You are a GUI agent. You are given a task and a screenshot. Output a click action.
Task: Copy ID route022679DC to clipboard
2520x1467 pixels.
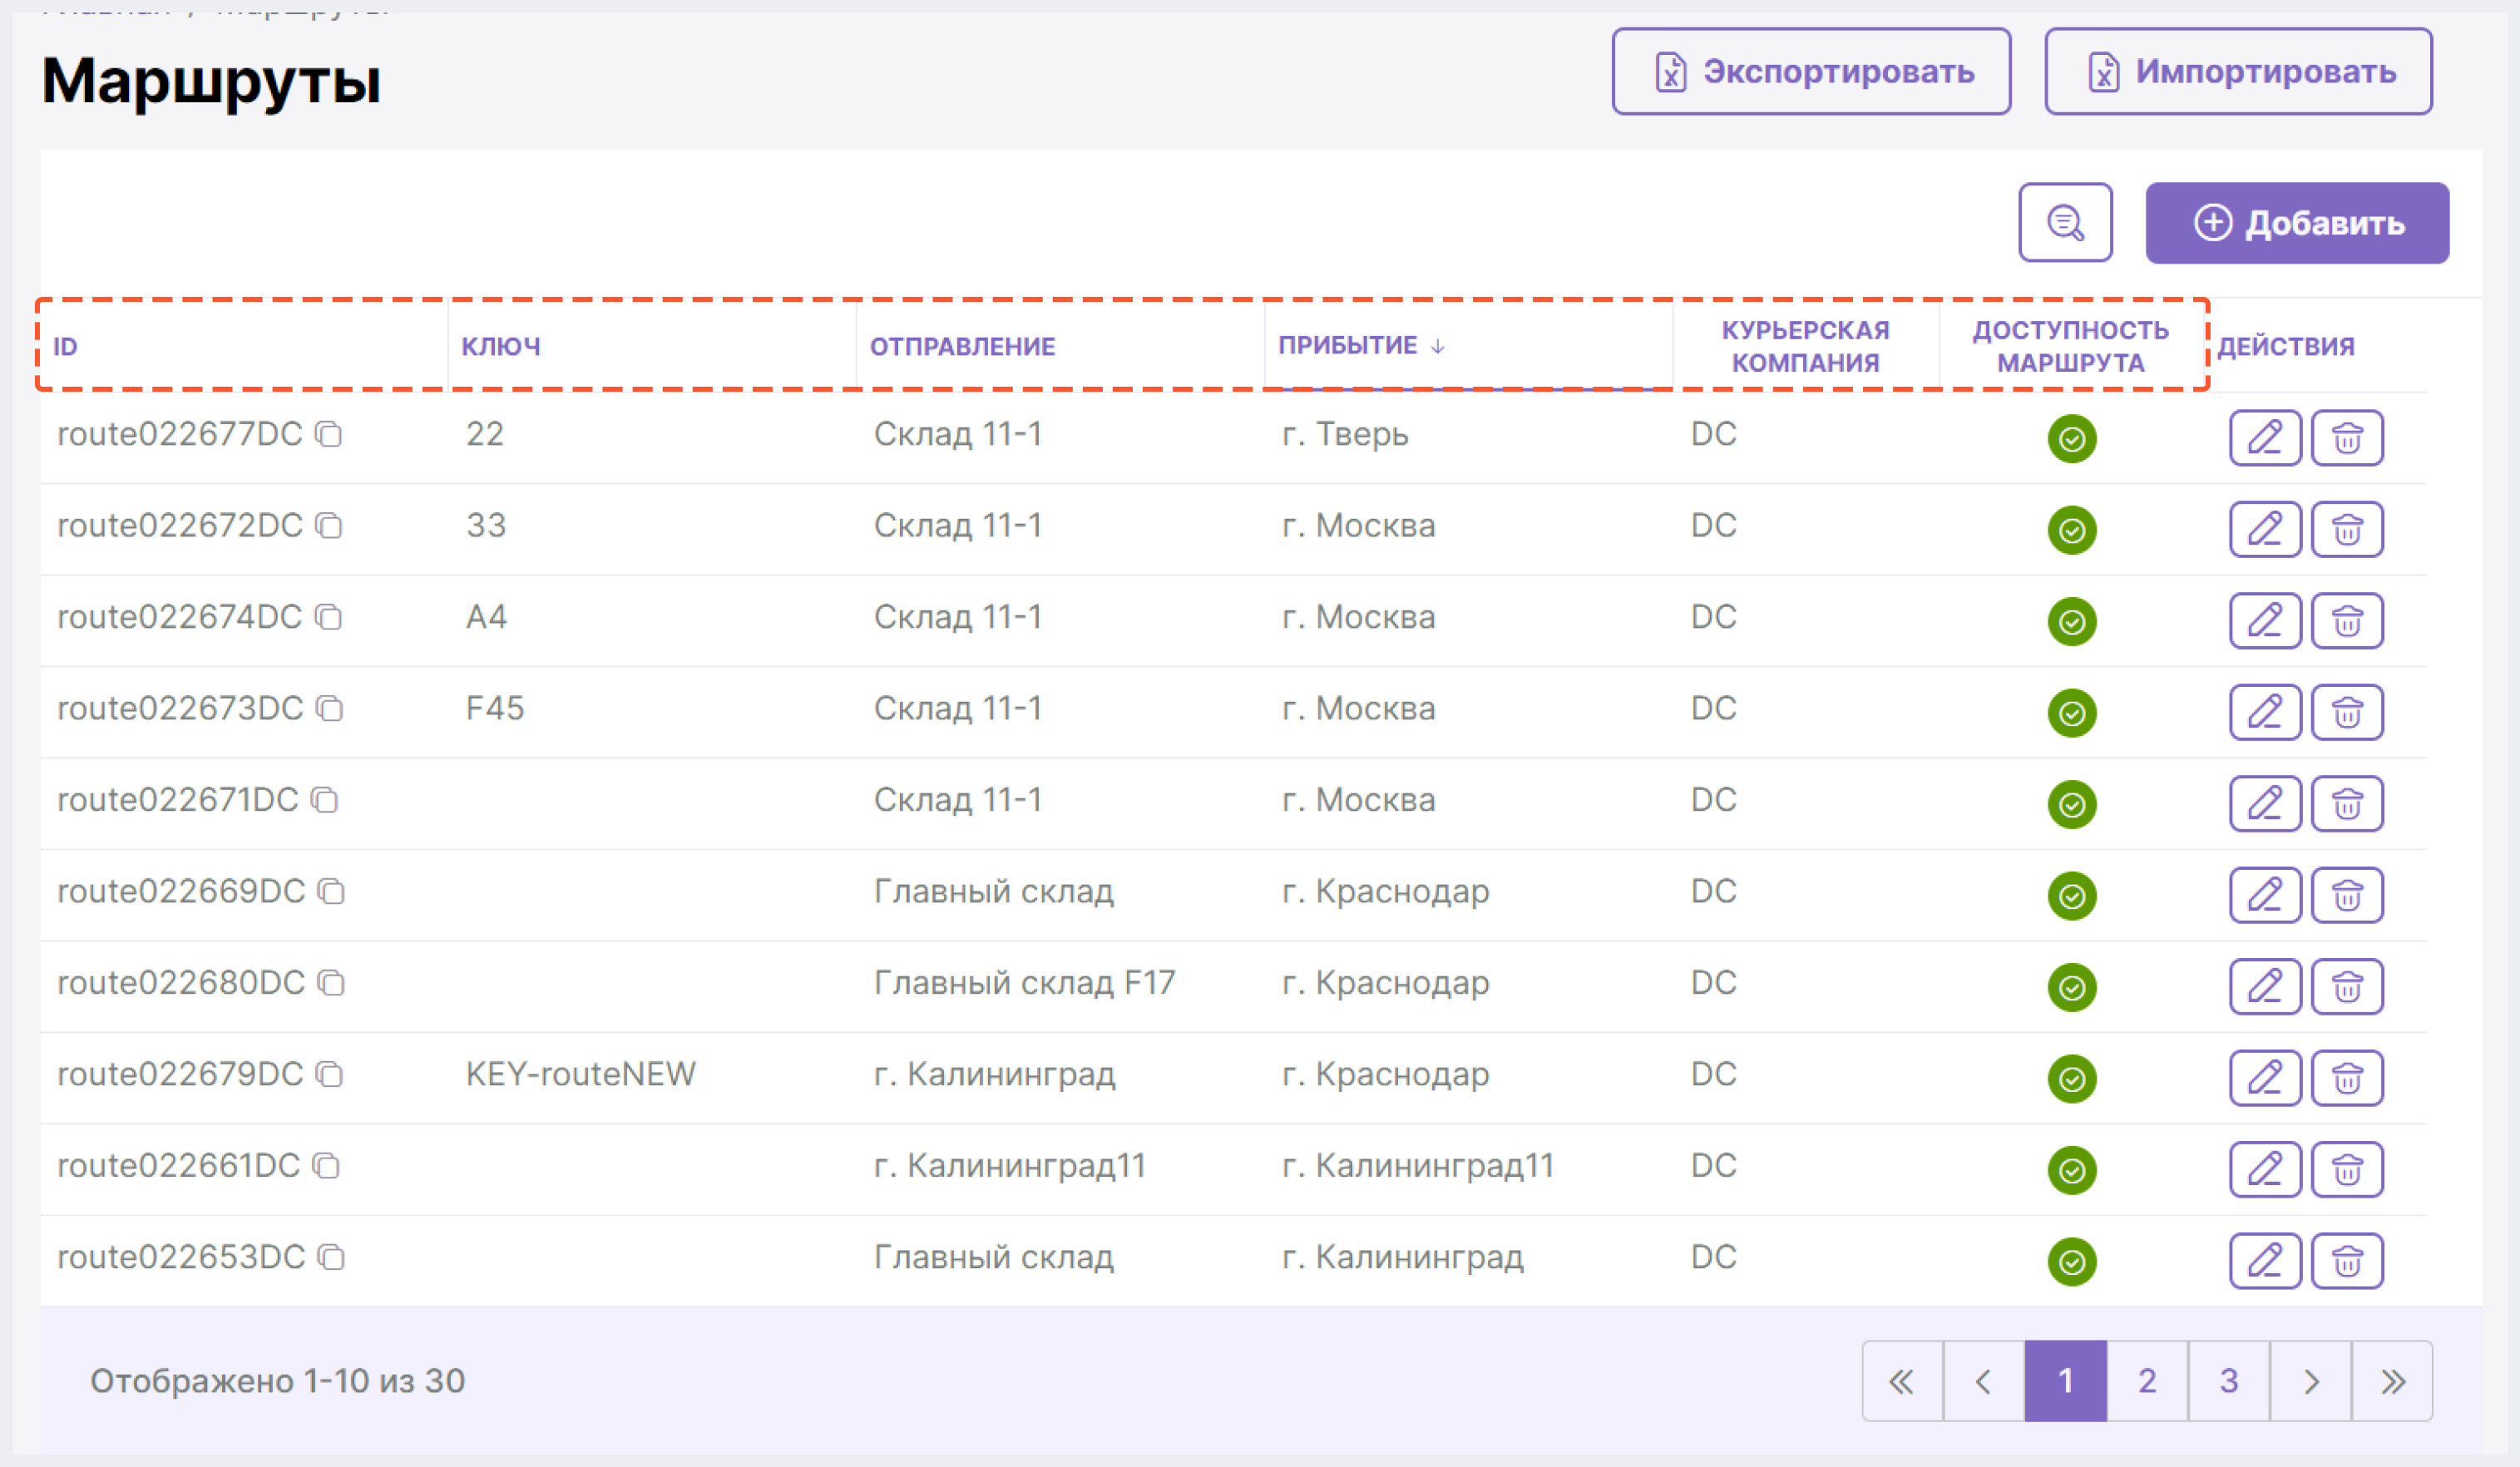[330, 1075]
